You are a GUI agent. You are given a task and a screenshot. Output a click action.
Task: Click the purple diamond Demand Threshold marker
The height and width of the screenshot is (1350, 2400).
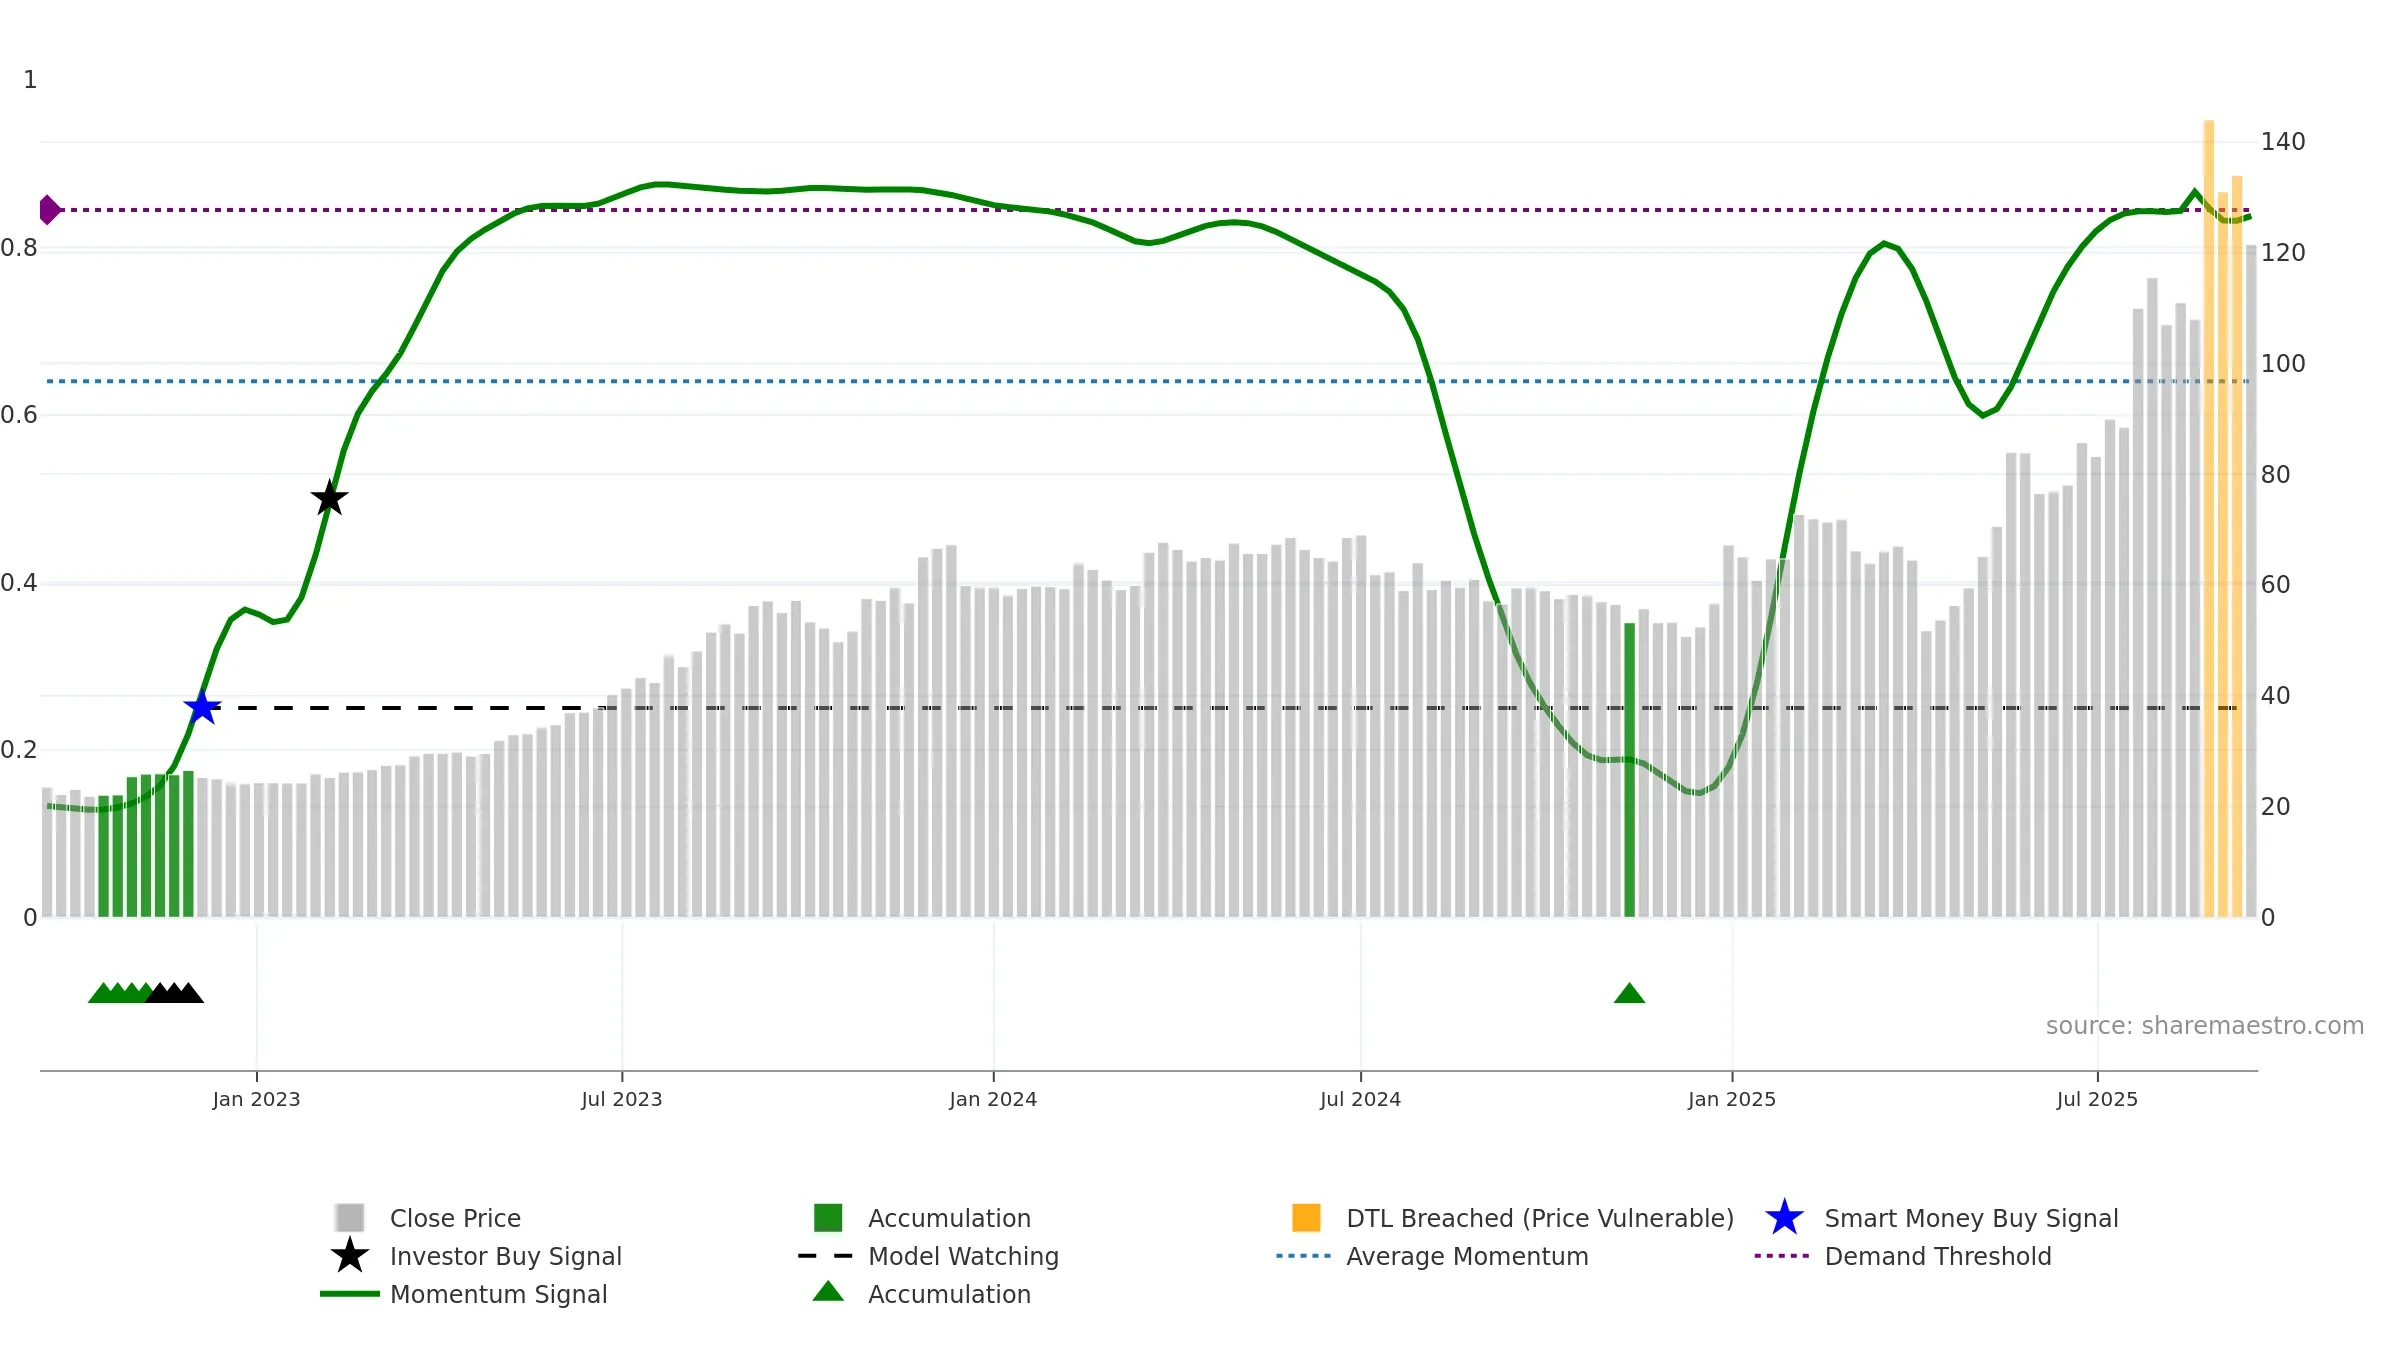[49, 210]
